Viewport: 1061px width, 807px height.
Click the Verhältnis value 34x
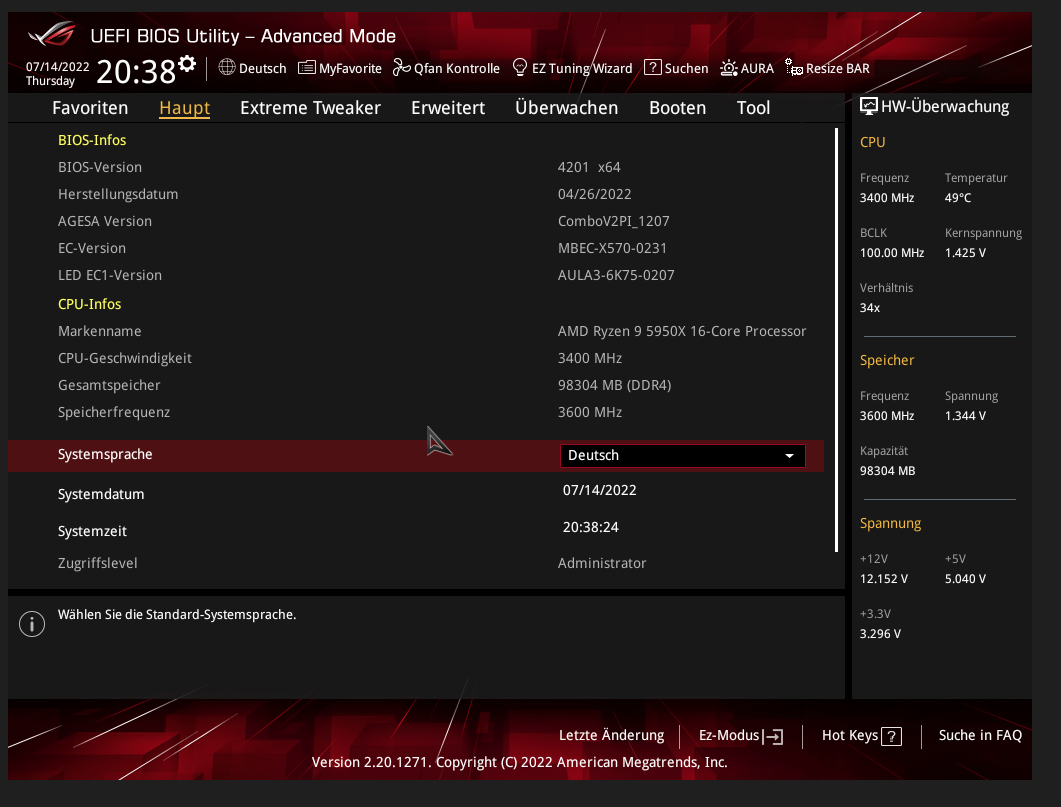(x=870, y=308)
